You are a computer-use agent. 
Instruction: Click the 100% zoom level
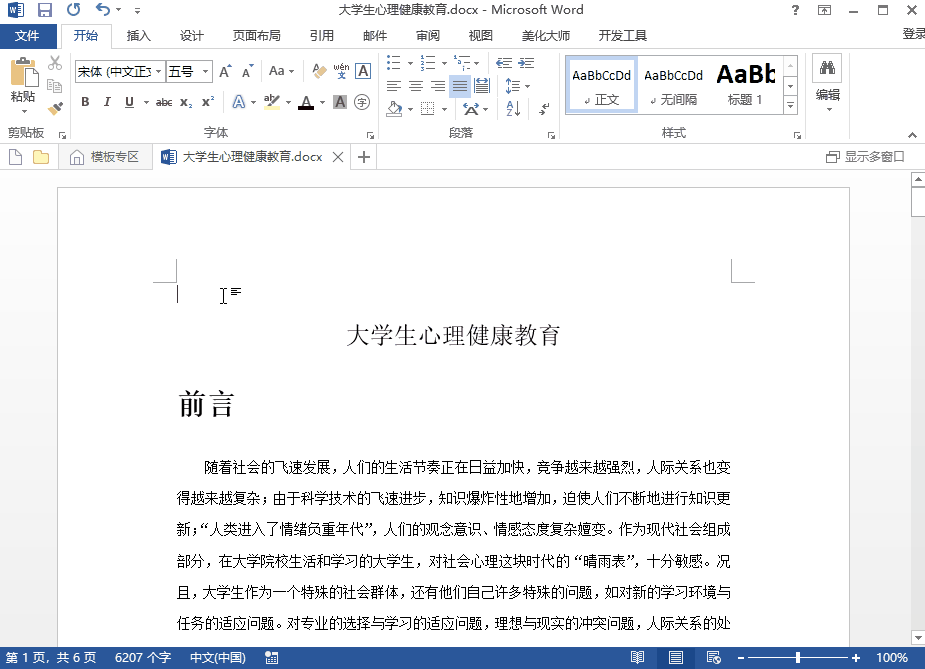click(892, 657)
